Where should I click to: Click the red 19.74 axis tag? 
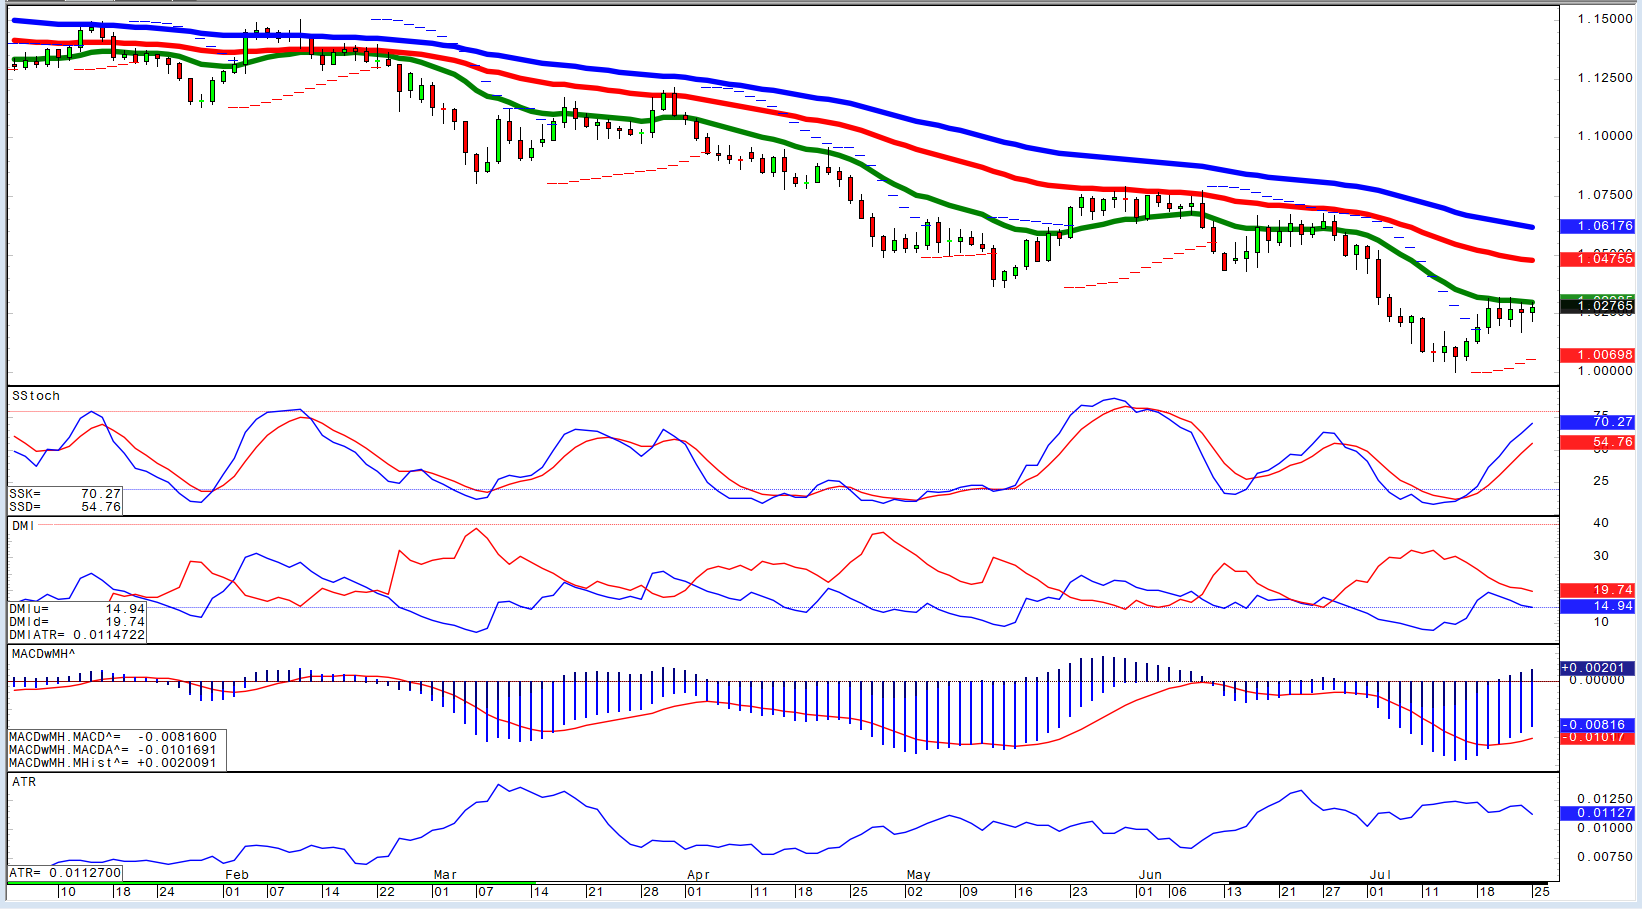[1598, 590]
